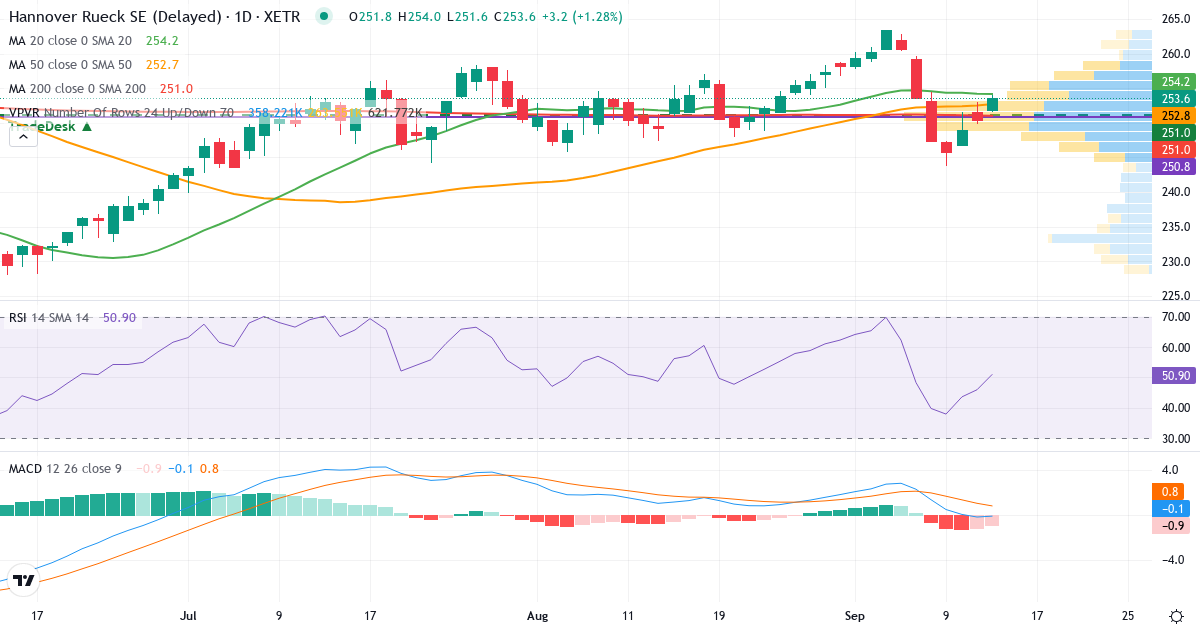The image size is (1200, 630).
Task: Click the O251.8 open price value
Action: coord(370,17)
